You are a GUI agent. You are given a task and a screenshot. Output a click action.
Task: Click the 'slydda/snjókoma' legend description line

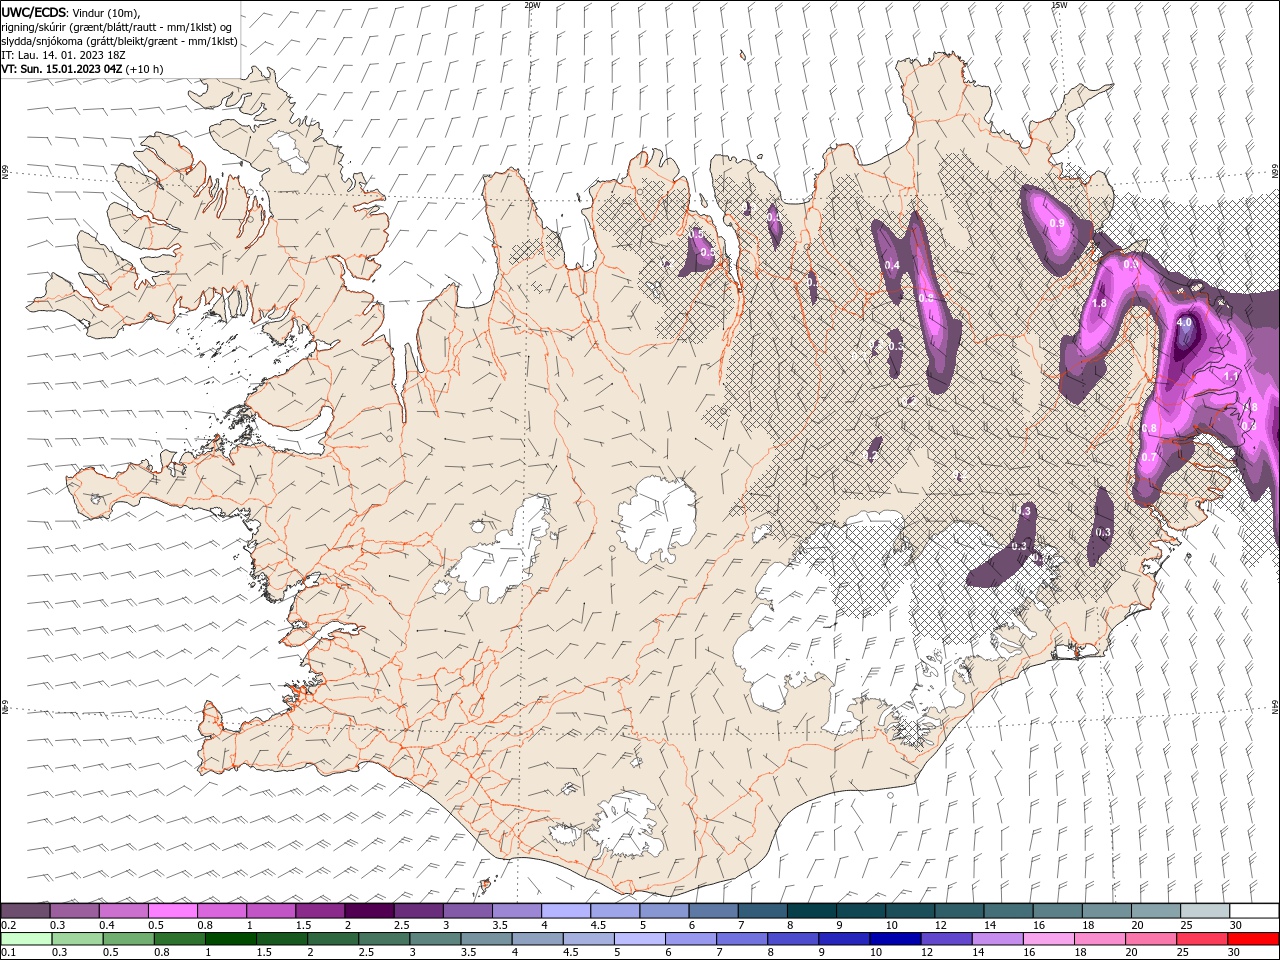[x=119, y=41]
